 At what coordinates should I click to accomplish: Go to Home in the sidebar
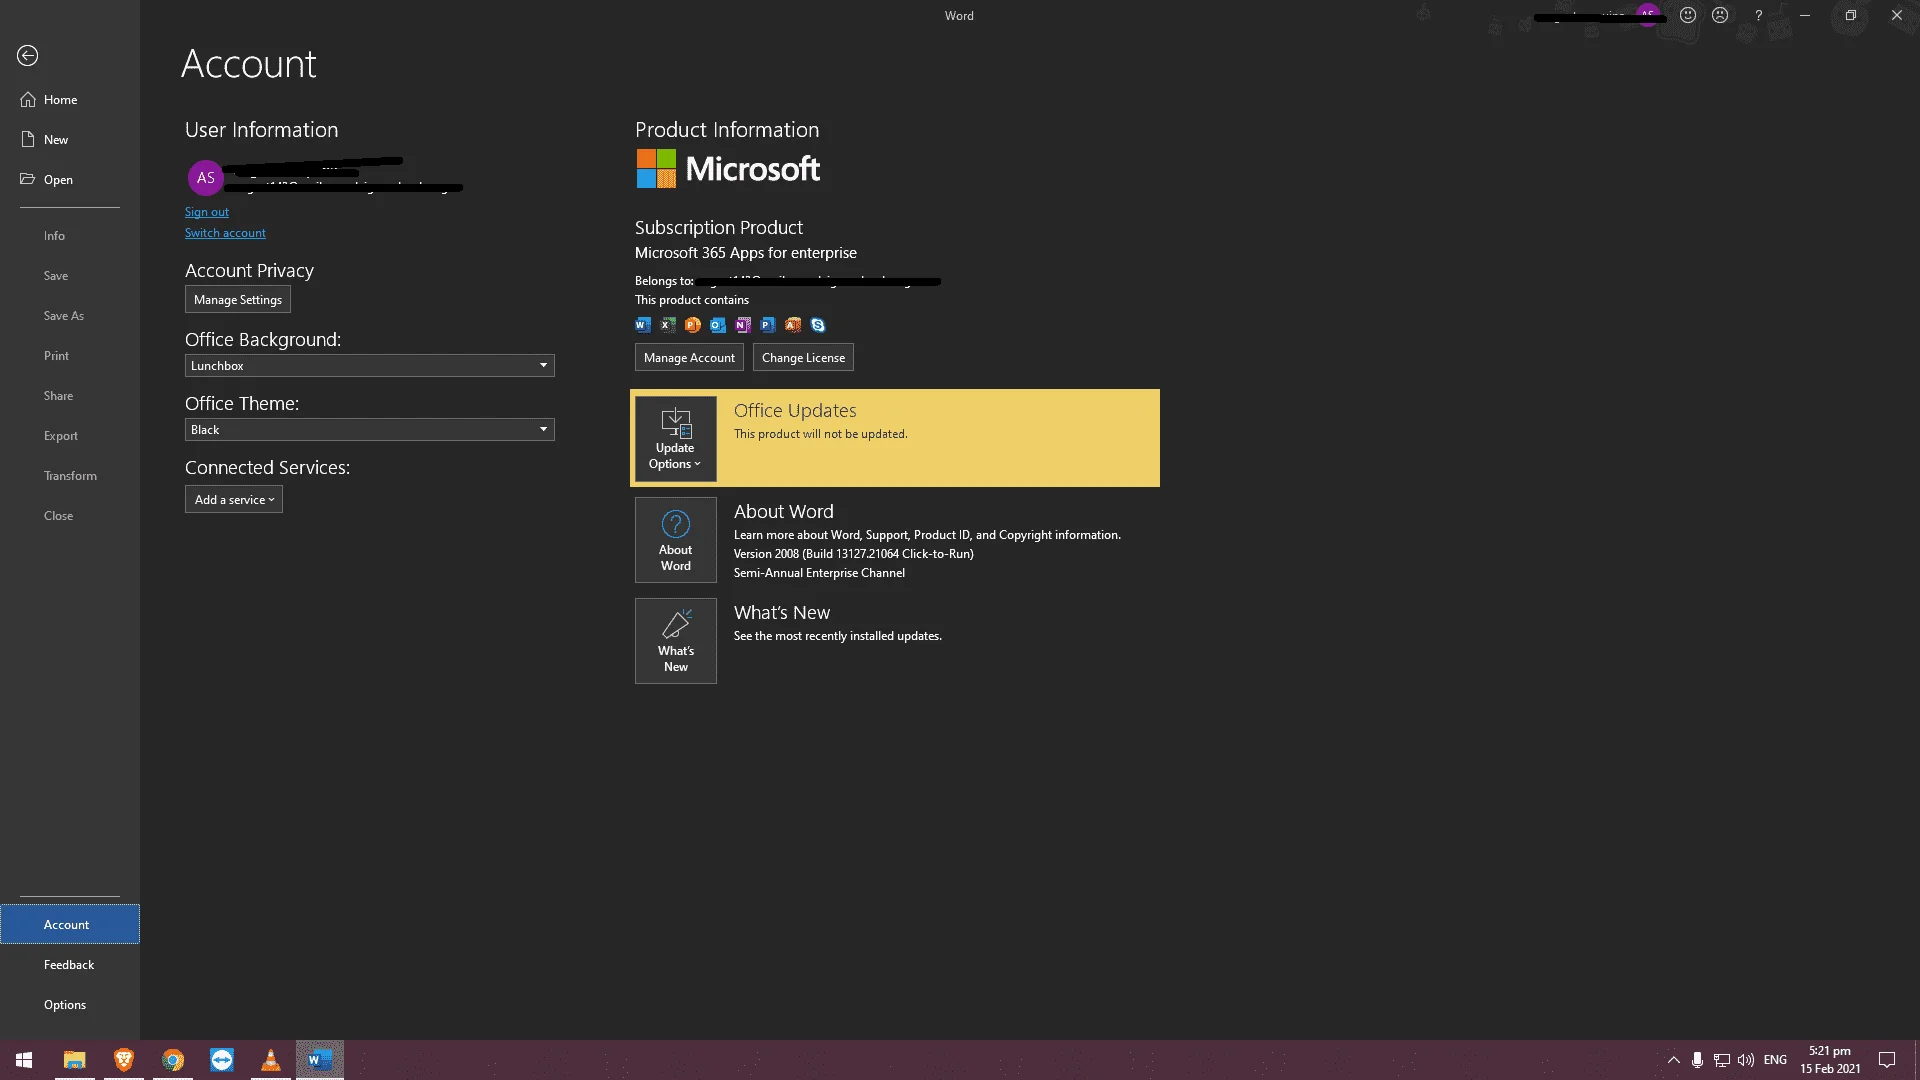click(x=70, y=100)
